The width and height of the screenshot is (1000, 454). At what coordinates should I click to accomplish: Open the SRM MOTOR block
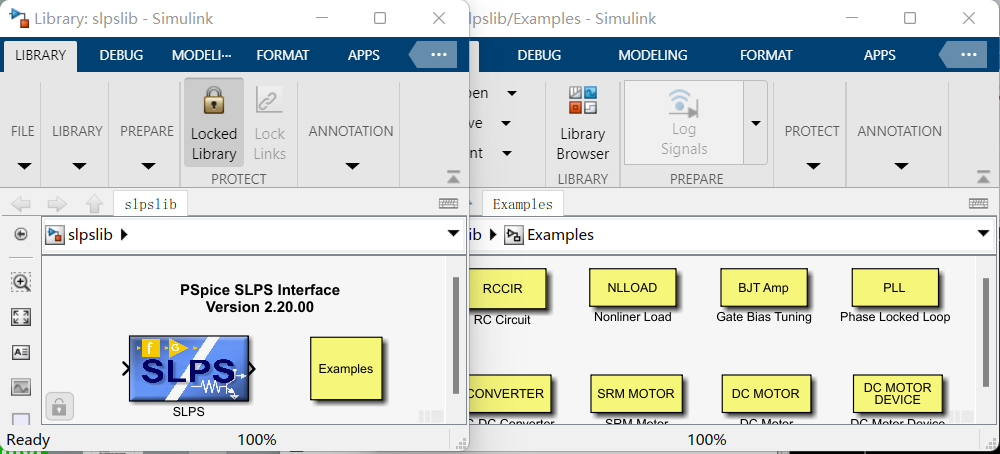coord(635,394)
